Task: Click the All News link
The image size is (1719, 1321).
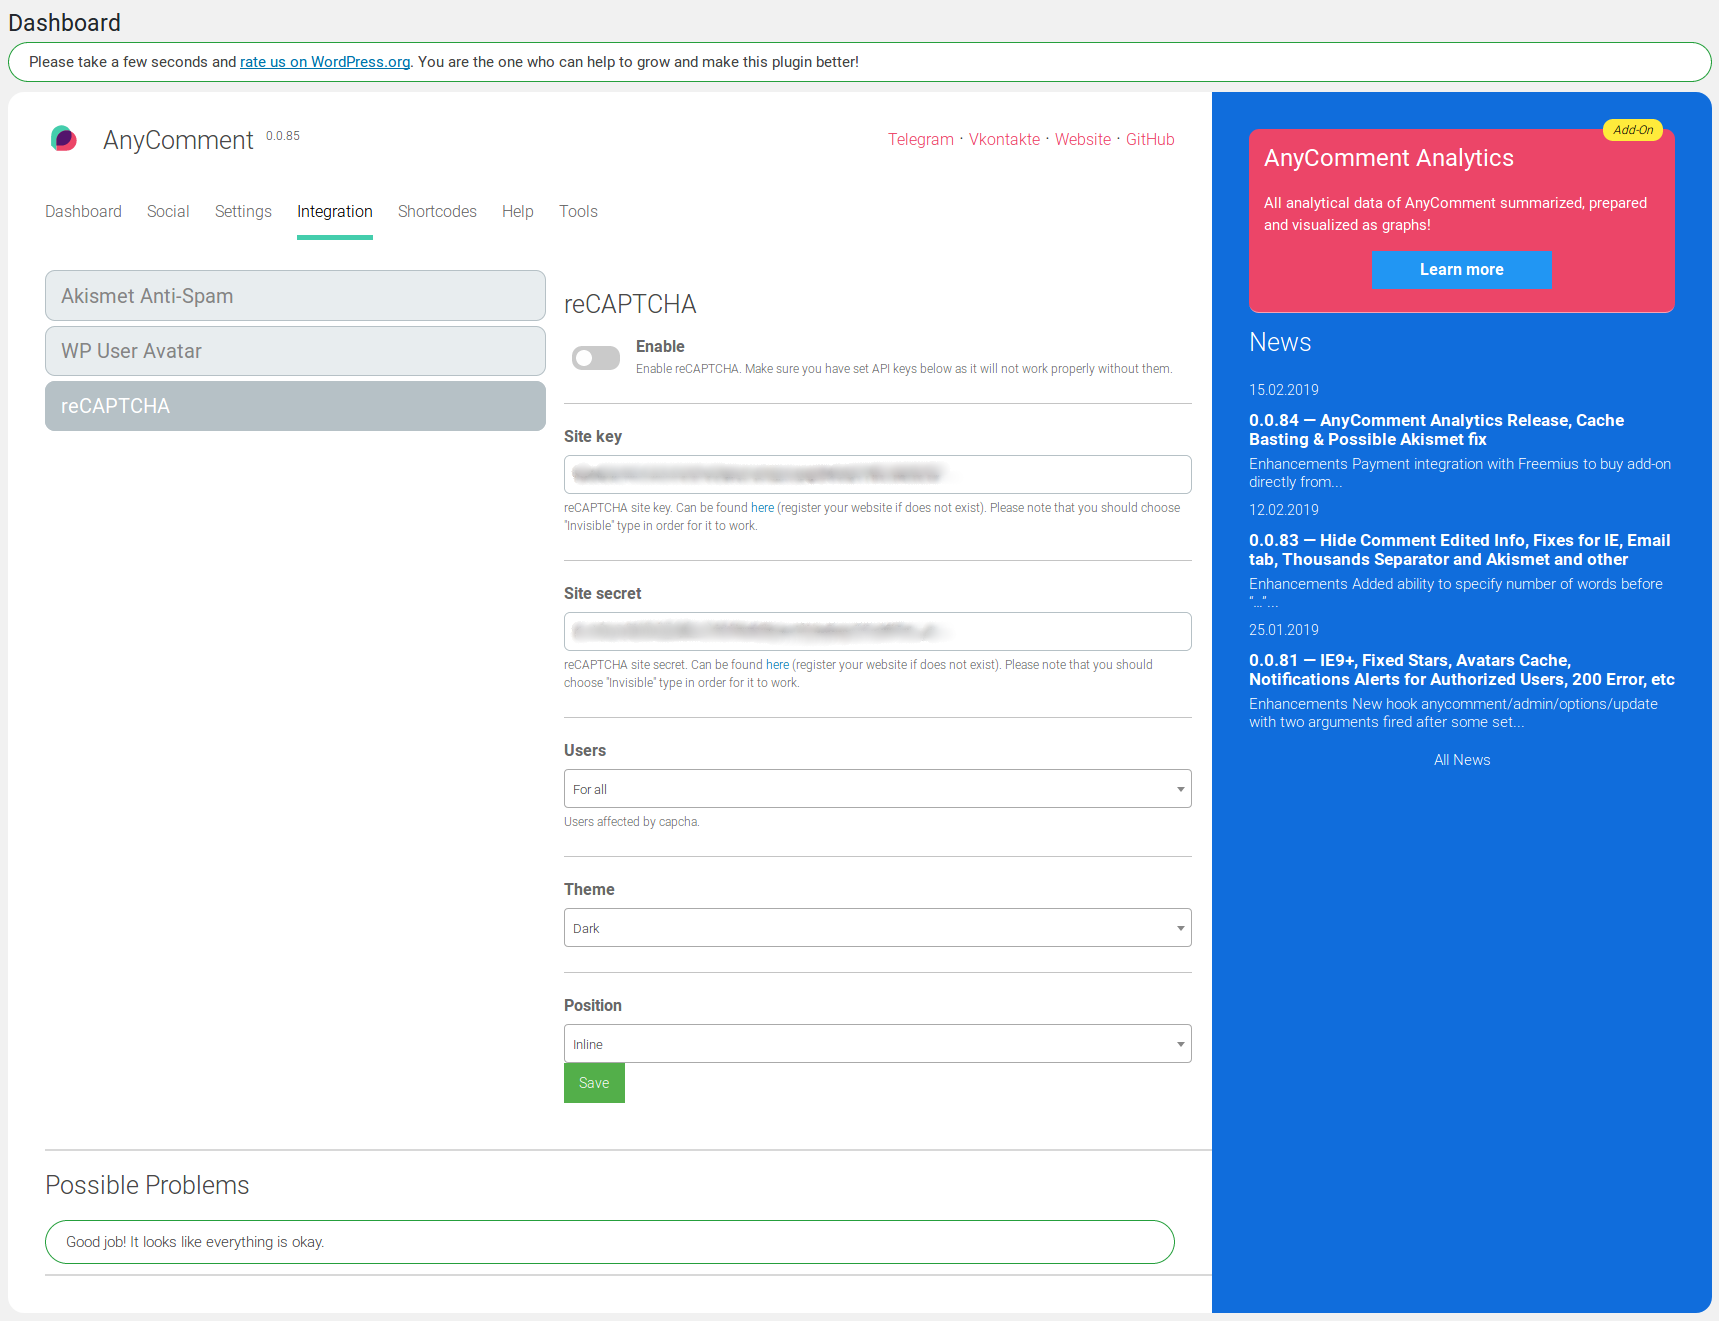Action: (x=1461, y=760)
